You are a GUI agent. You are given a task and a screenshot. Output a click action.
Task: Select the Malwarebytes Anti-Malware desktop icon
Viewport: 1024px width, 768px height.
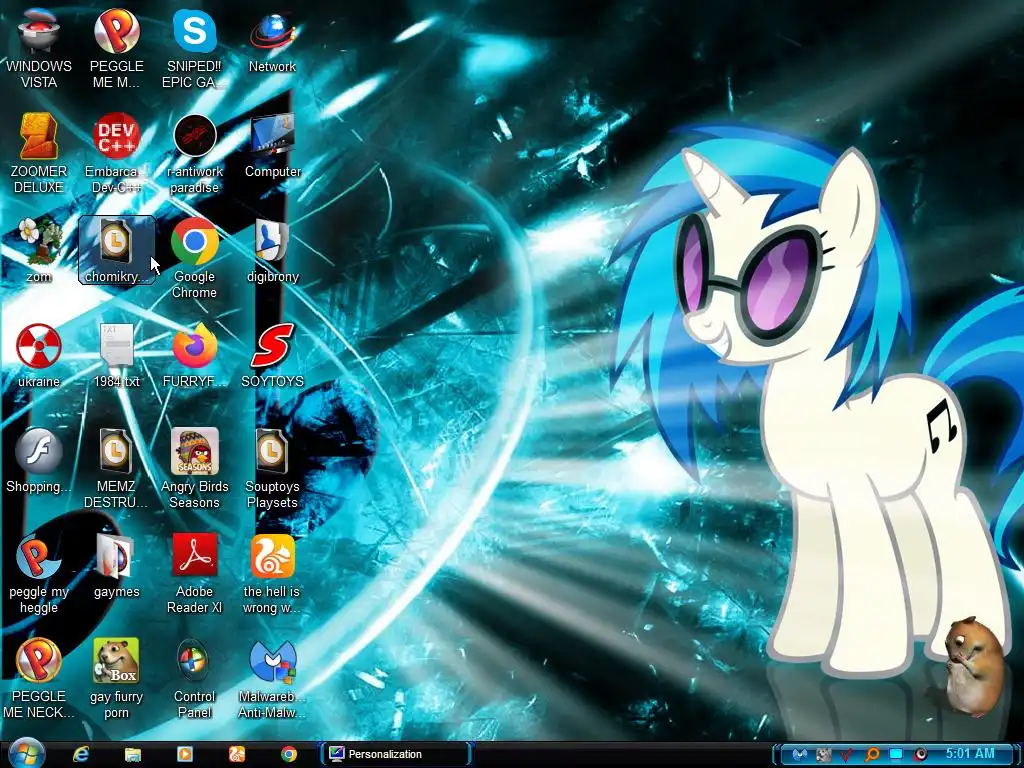[x=272, y=678]
